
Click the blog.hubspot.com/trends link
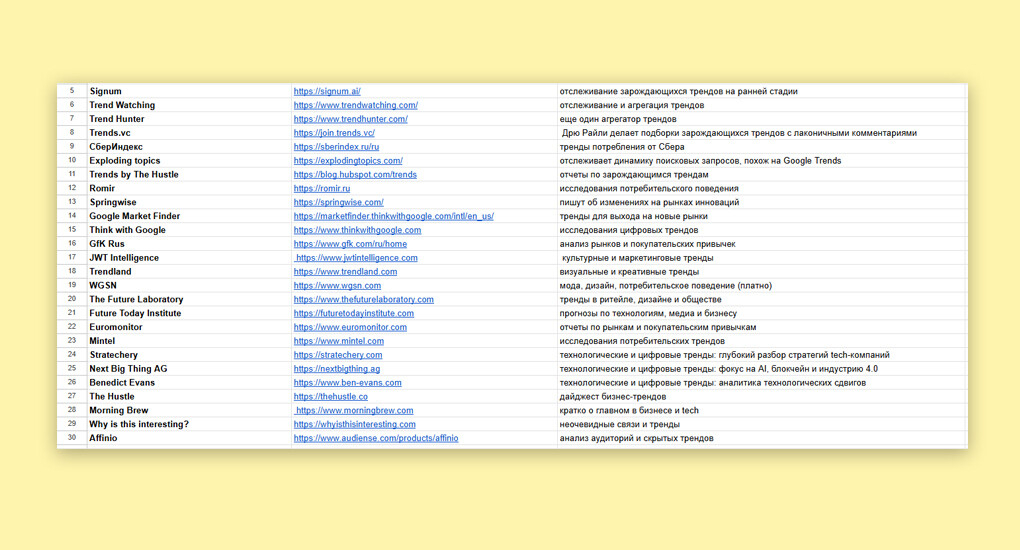355,174
